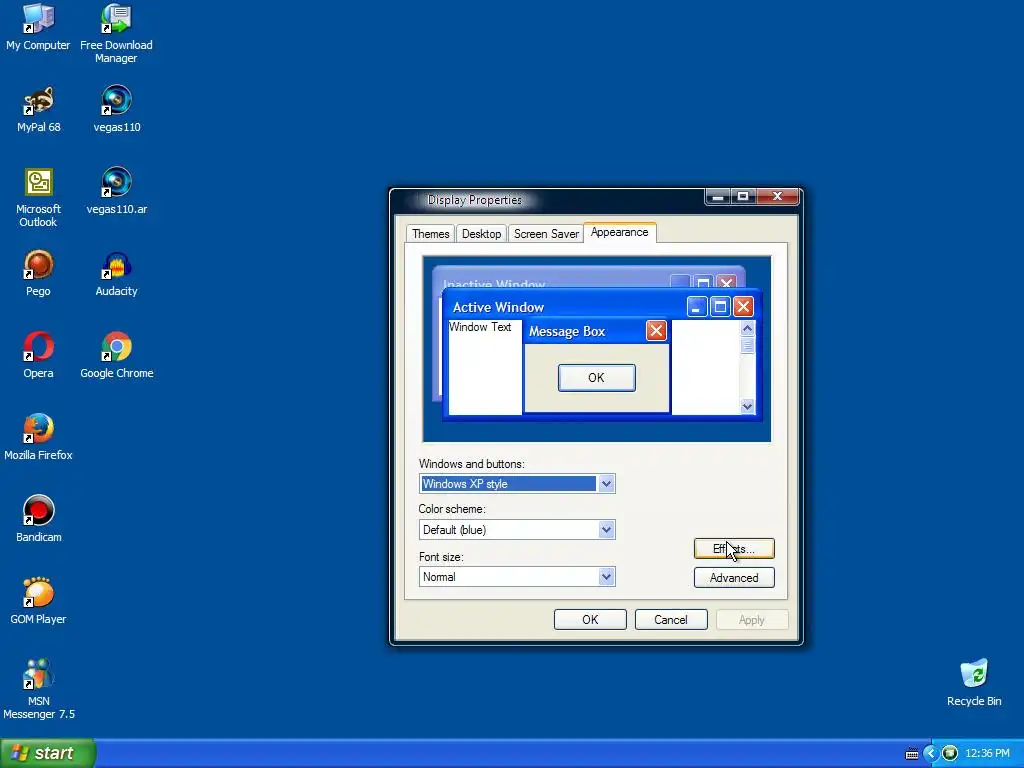Select the Mozilla Firefox icon
The width and height of the screenshot is (1024, 768).
pos(39,438)
